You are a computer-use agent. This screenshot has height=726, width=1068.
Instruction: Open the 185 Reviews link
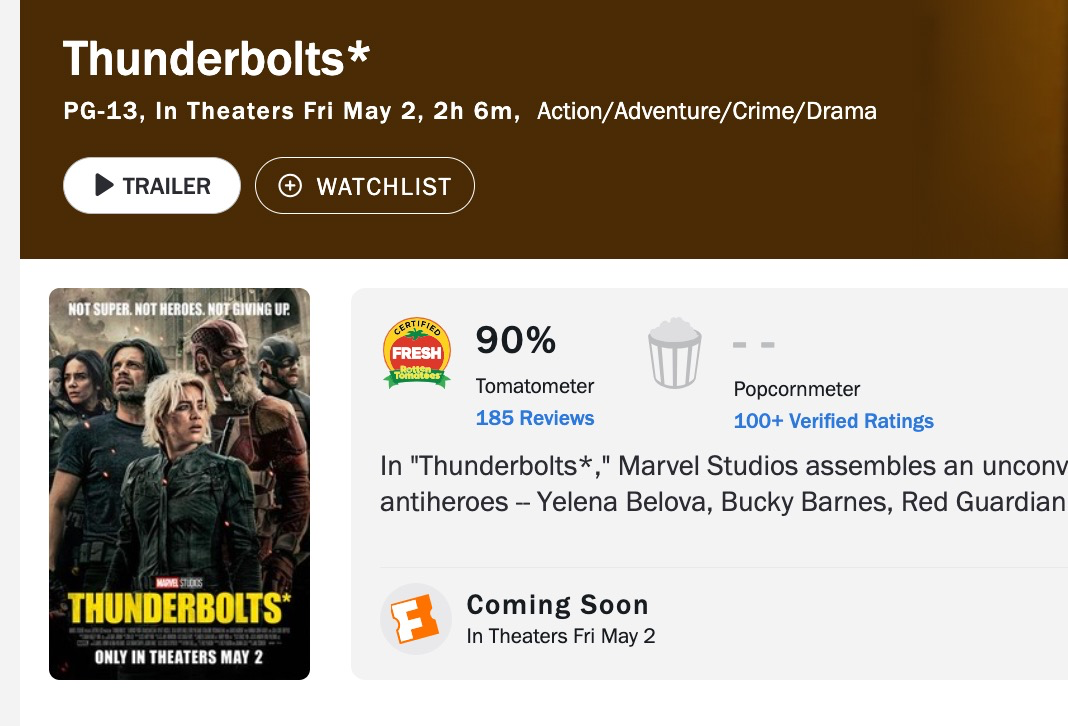(x=535, y=418)
